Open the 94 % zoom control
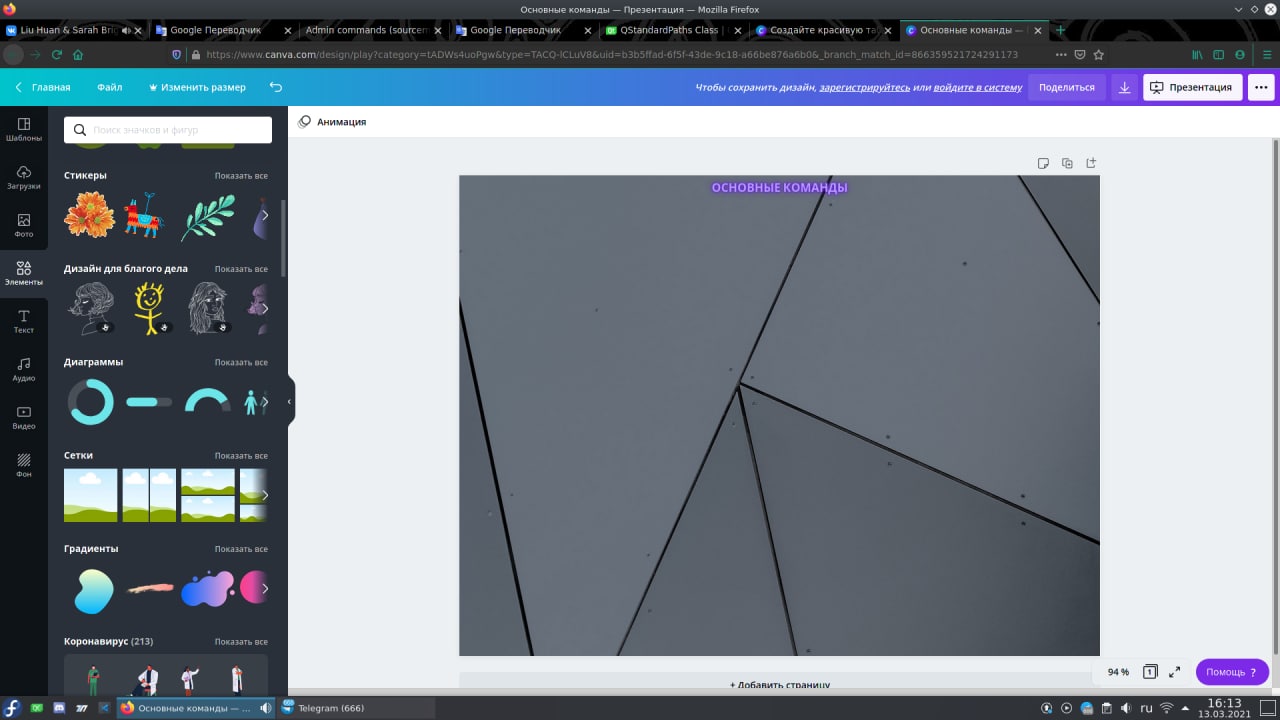Screen dimensions: 1280x720 pos(1118,672)
